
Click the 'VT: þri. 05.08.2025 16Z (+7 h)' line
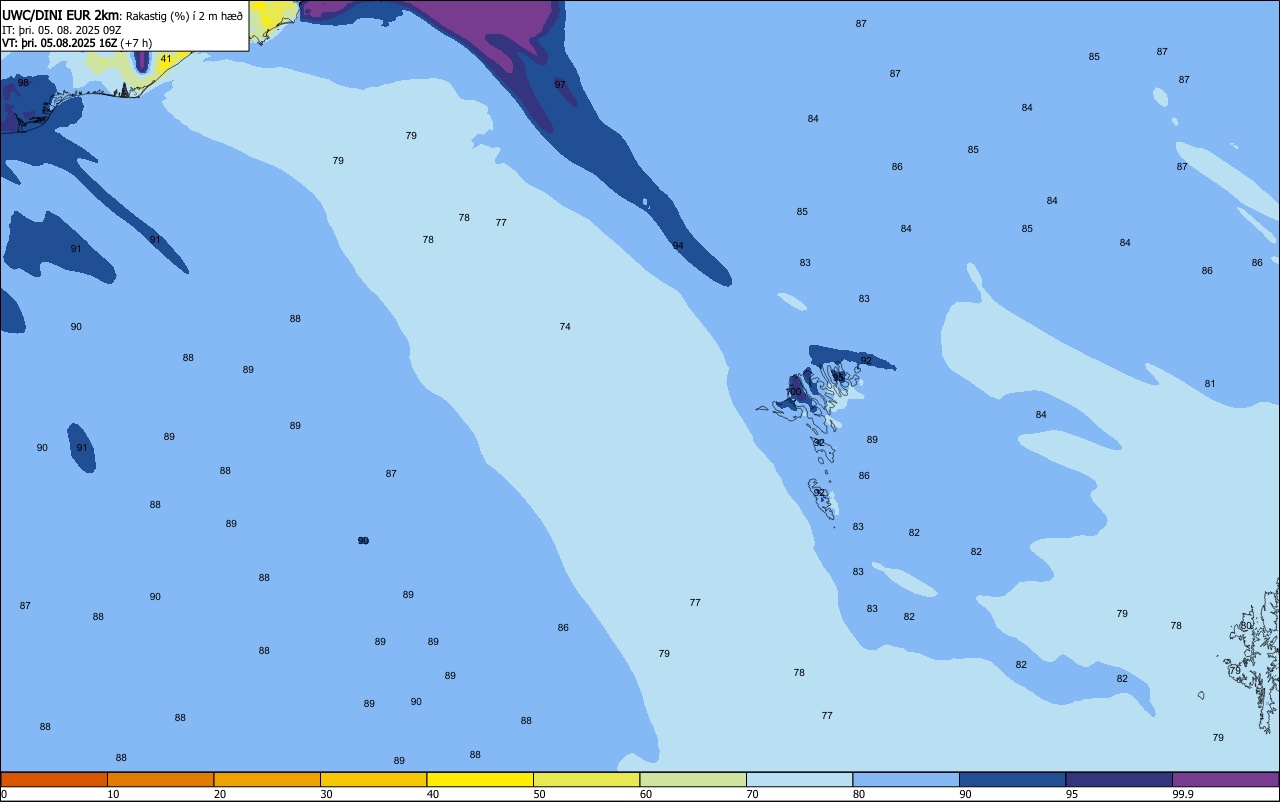point(77,43)
